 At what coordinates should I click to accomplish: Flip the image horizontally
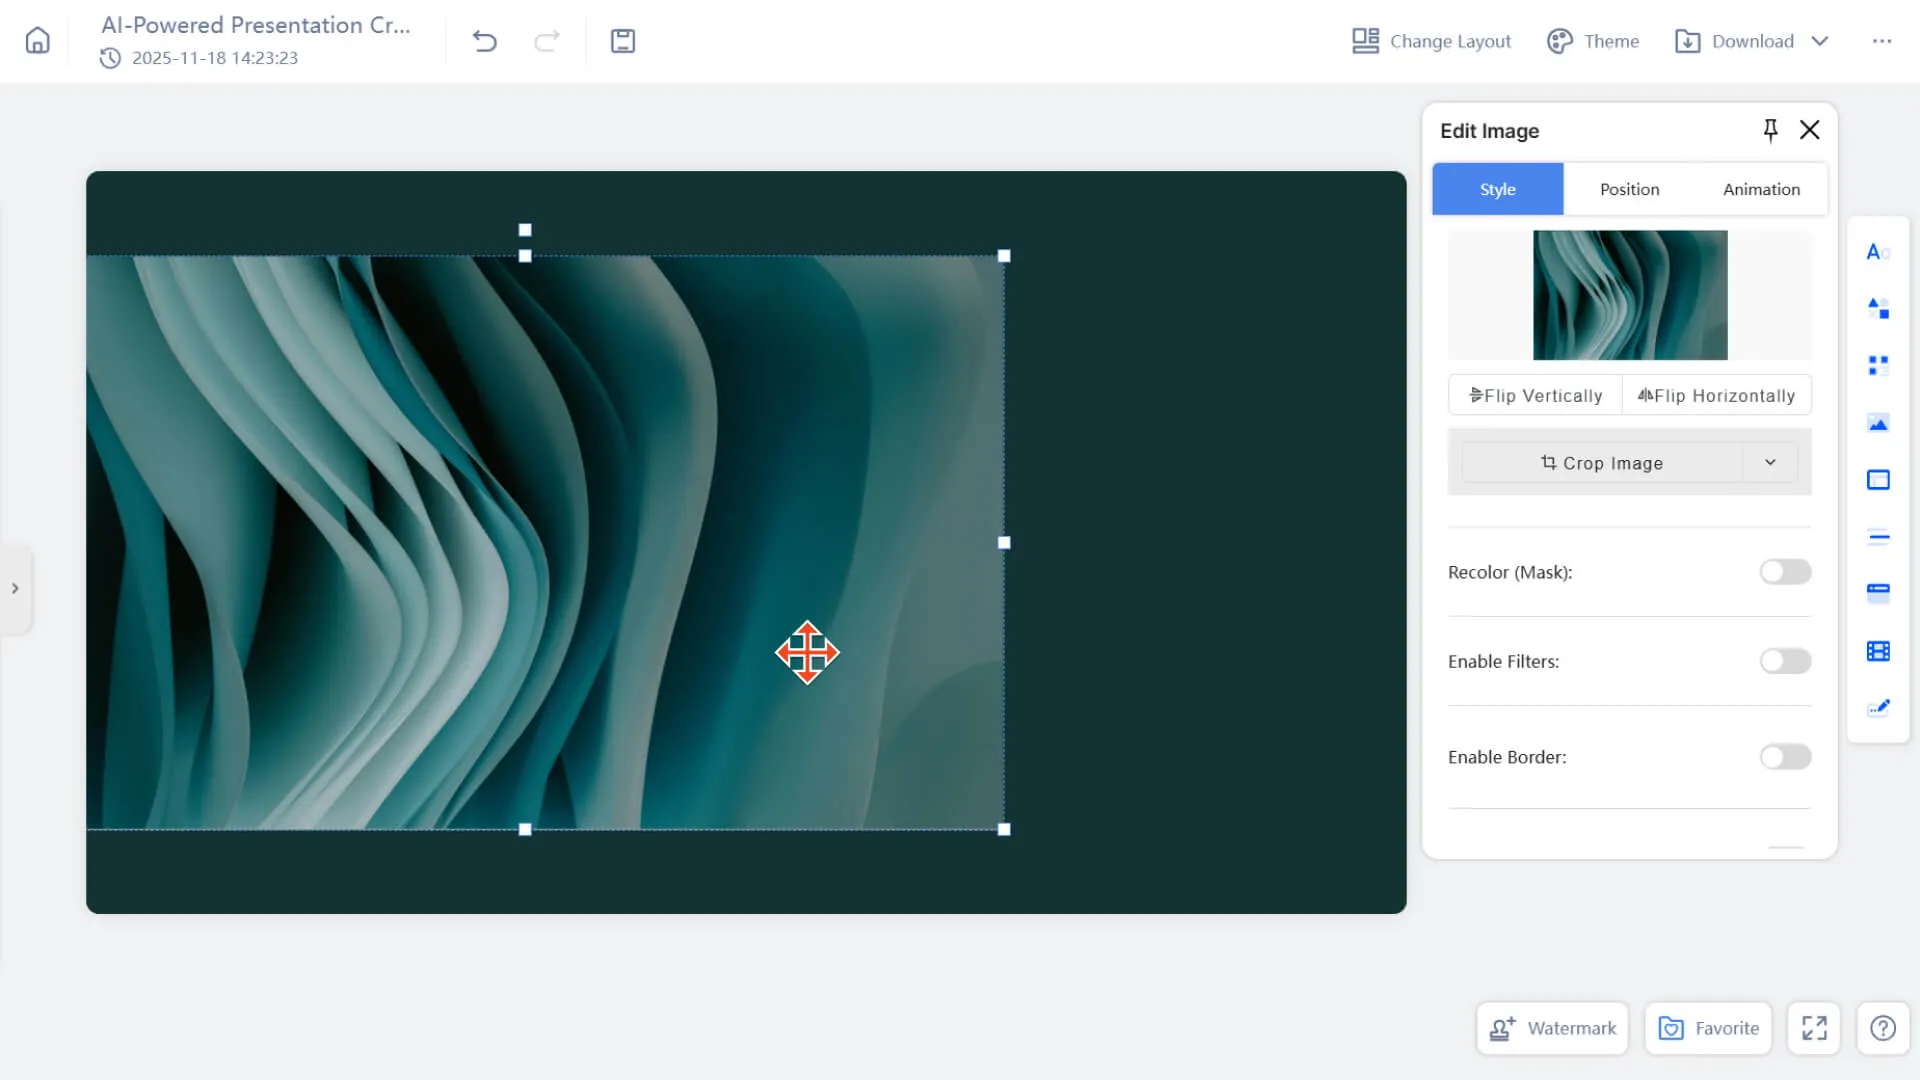pyautogui.click(x=1716, y=395)
